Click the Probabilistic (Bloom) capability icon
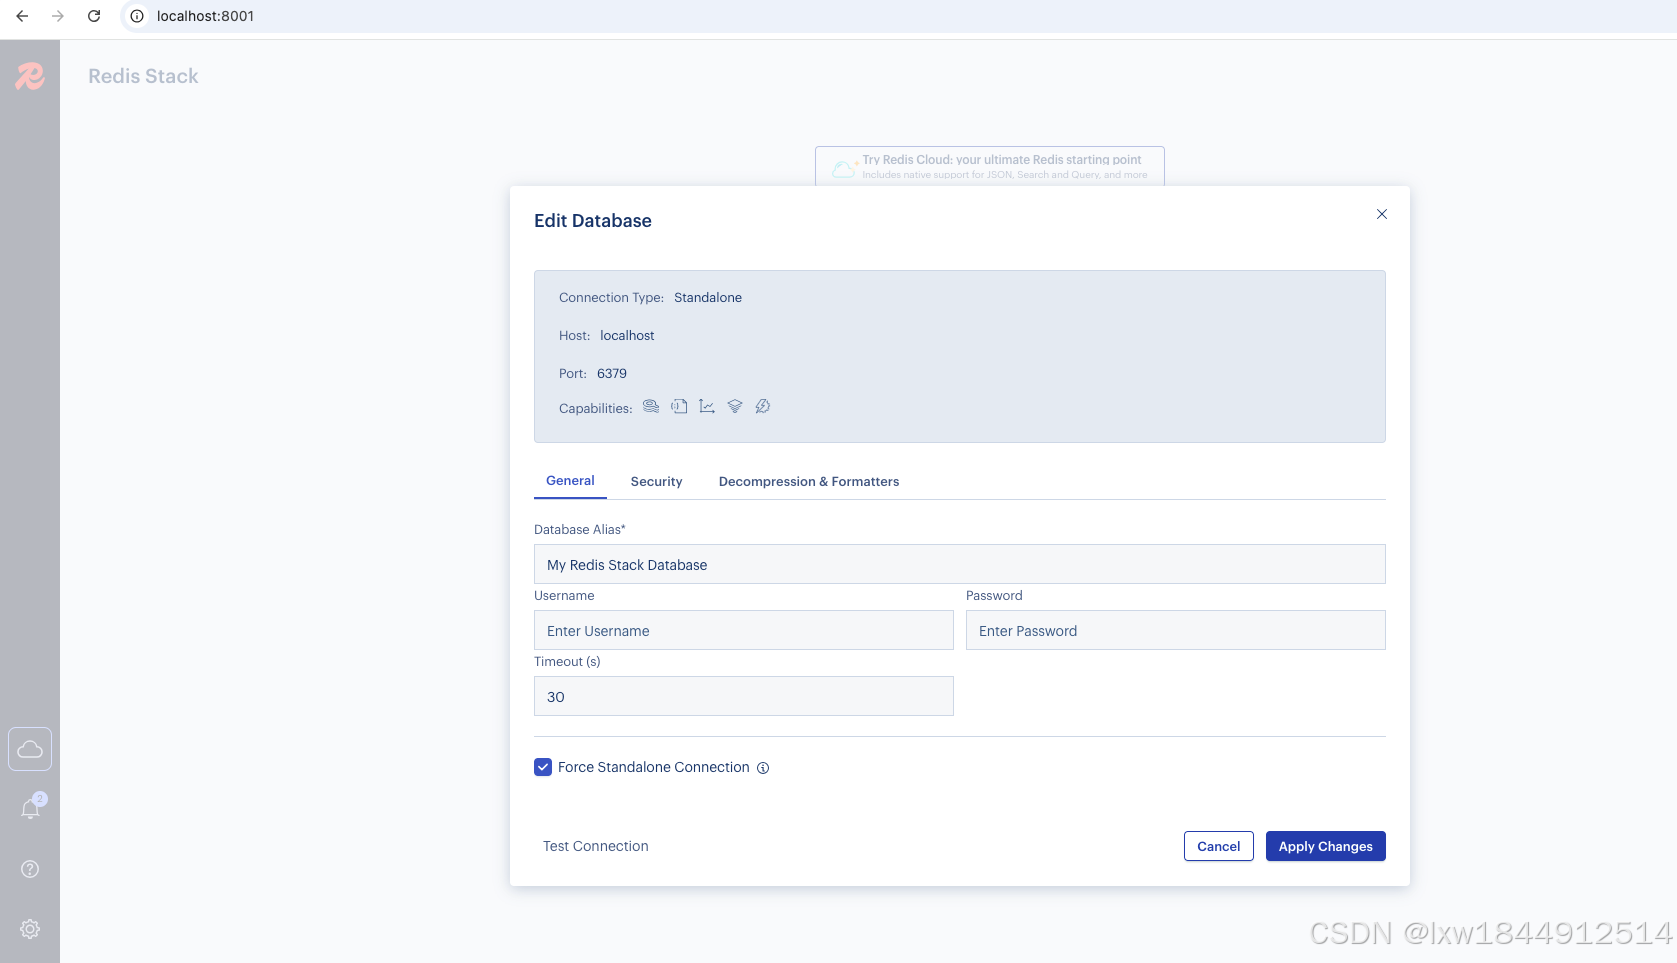The height and width of the screenshot is (963, 1677). pyautogui.click(x=735, y=406)
